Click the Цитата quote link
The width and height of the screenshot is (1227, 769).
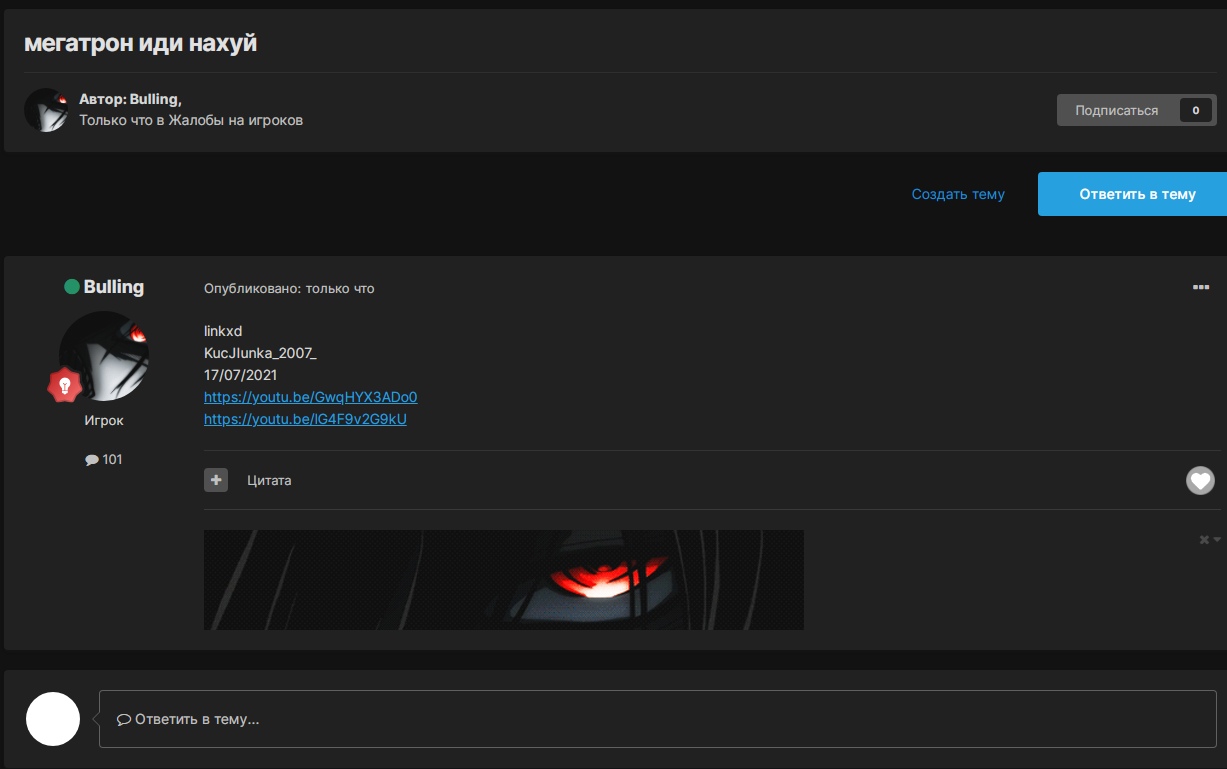pos(269,481)
